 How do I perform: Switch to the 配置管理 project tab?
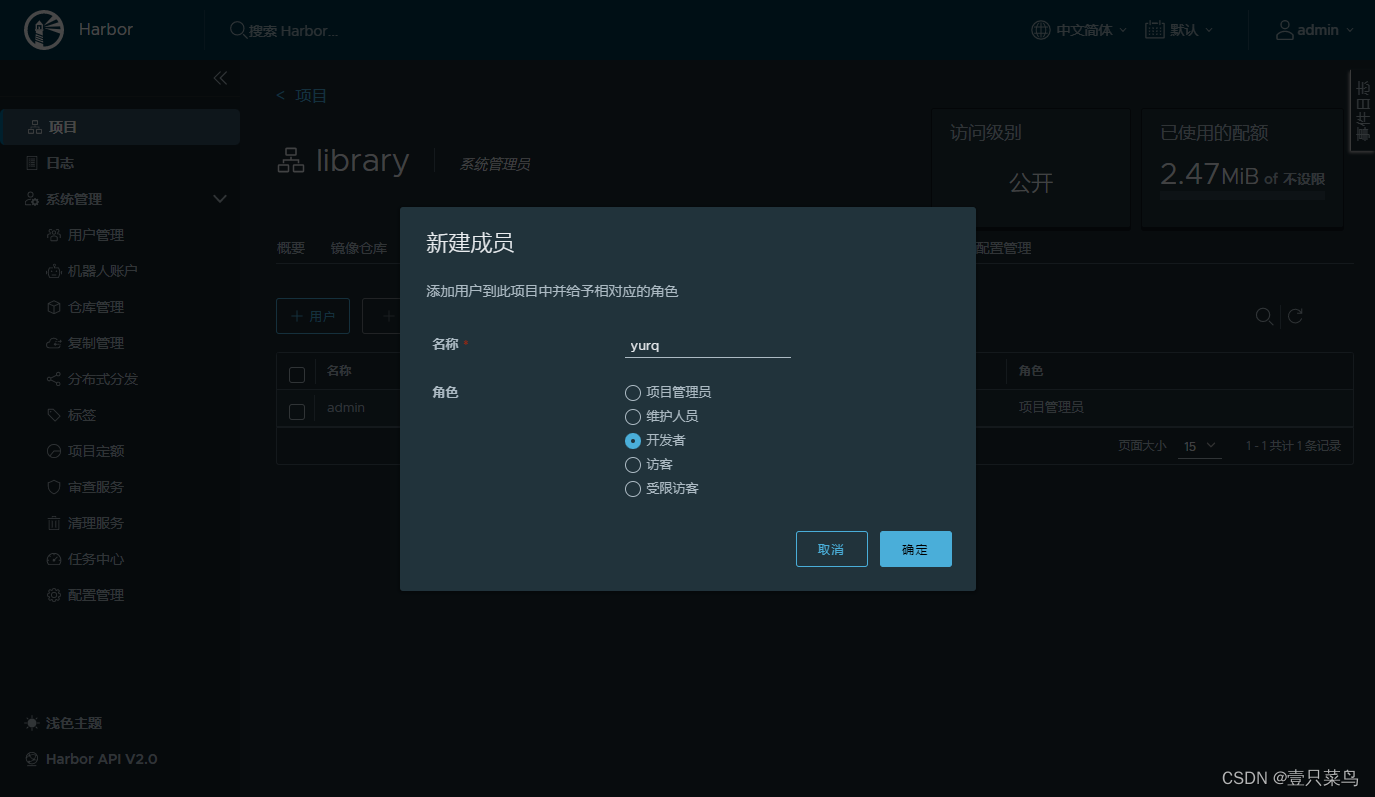coord(1003,248)
